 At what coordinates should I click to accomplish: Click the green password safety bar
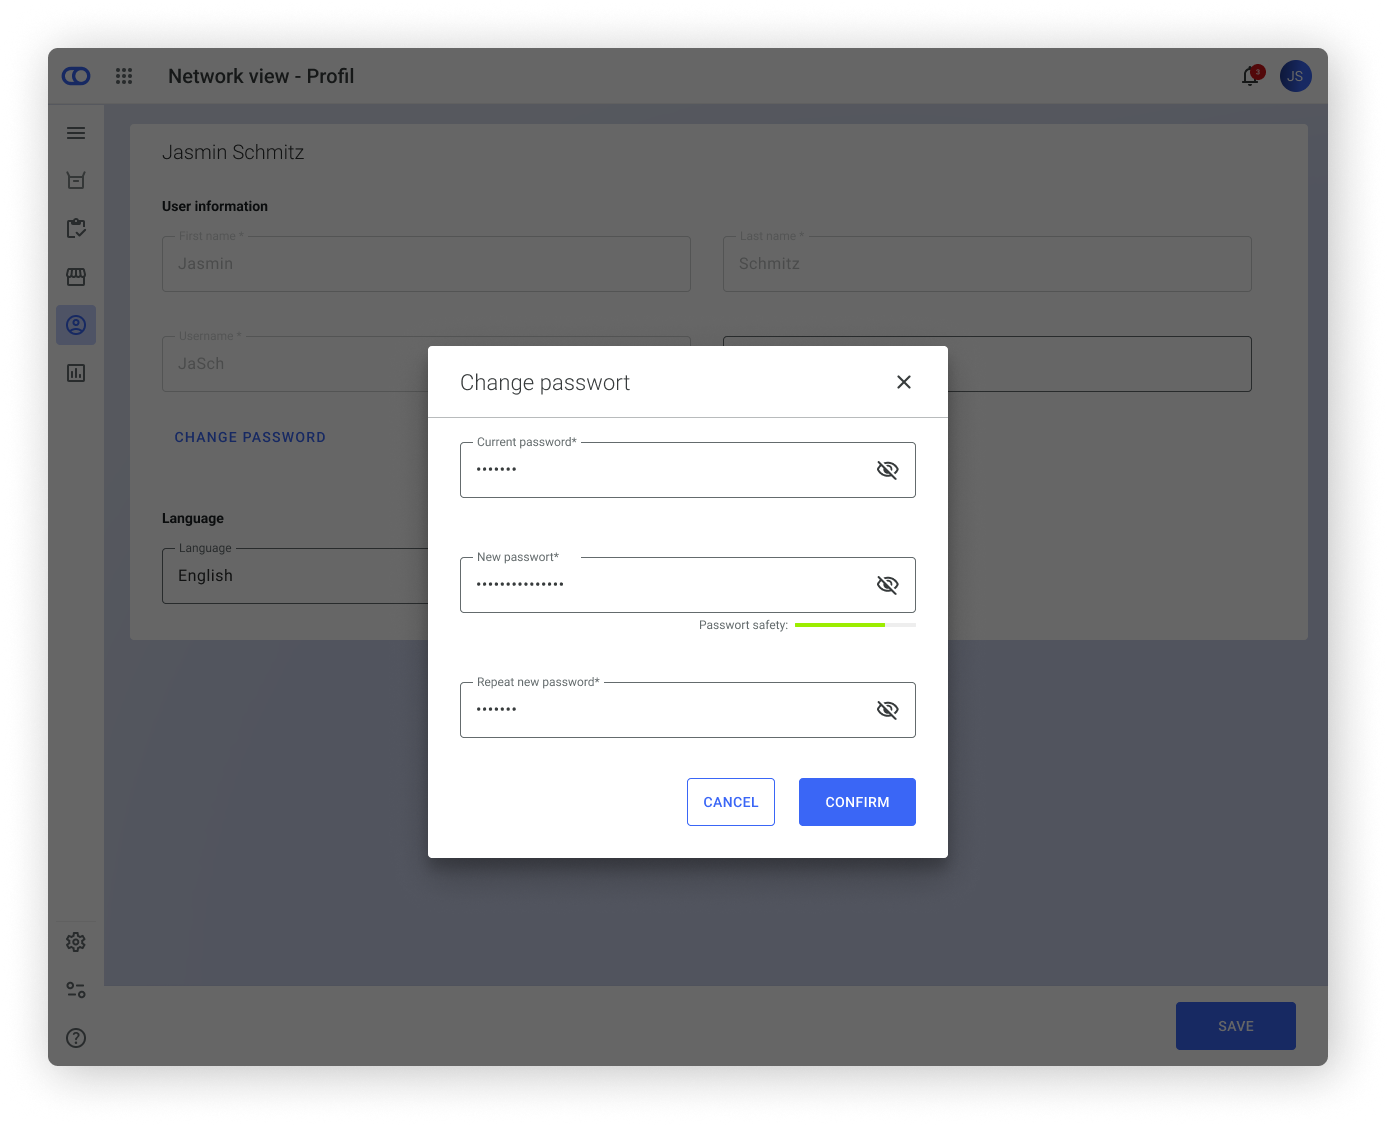(x=840, y=624)
